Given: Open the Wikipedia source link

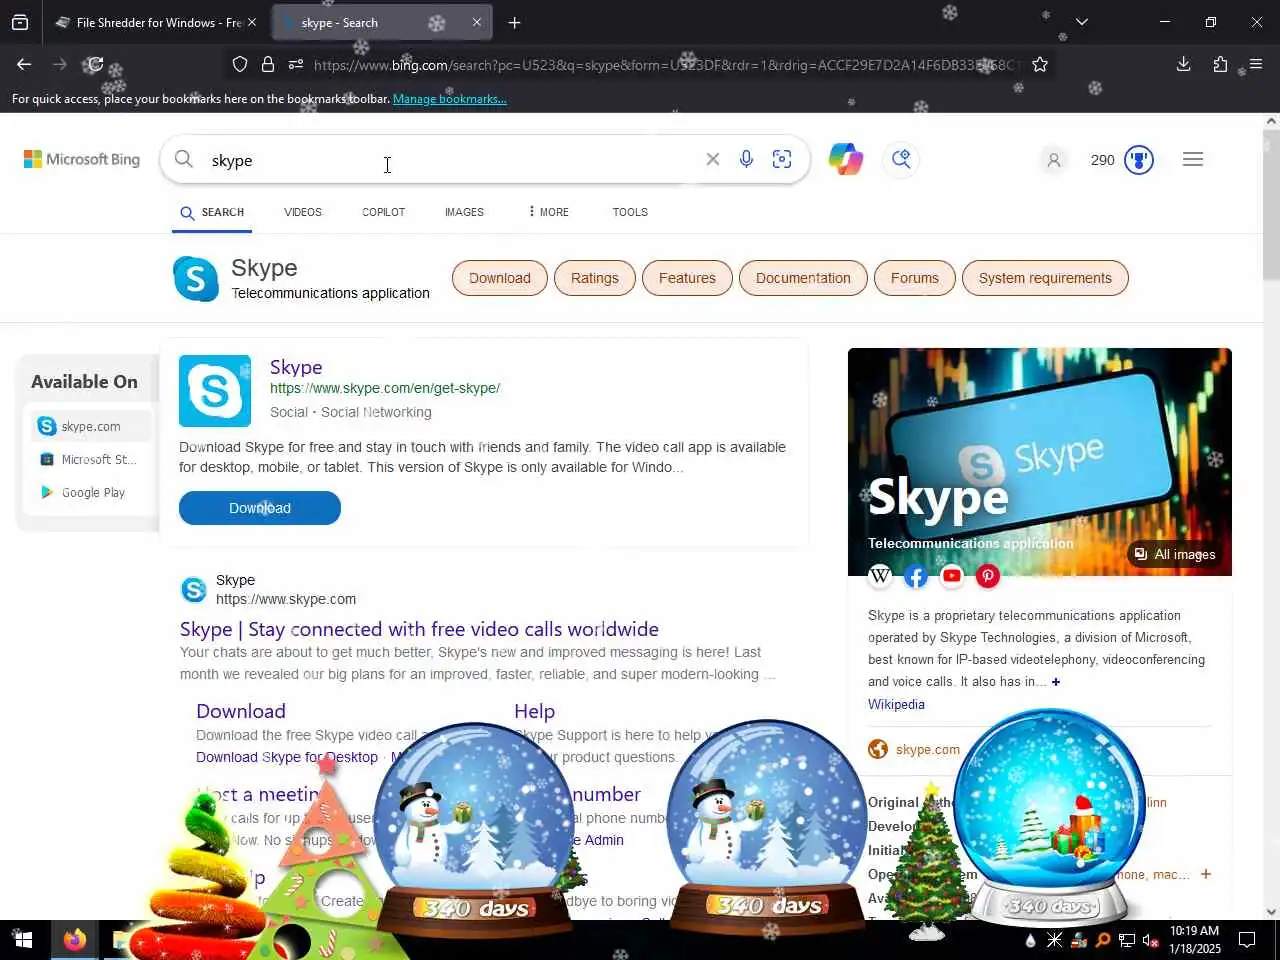Looking at the screenshot, I should tap(896, 704).
